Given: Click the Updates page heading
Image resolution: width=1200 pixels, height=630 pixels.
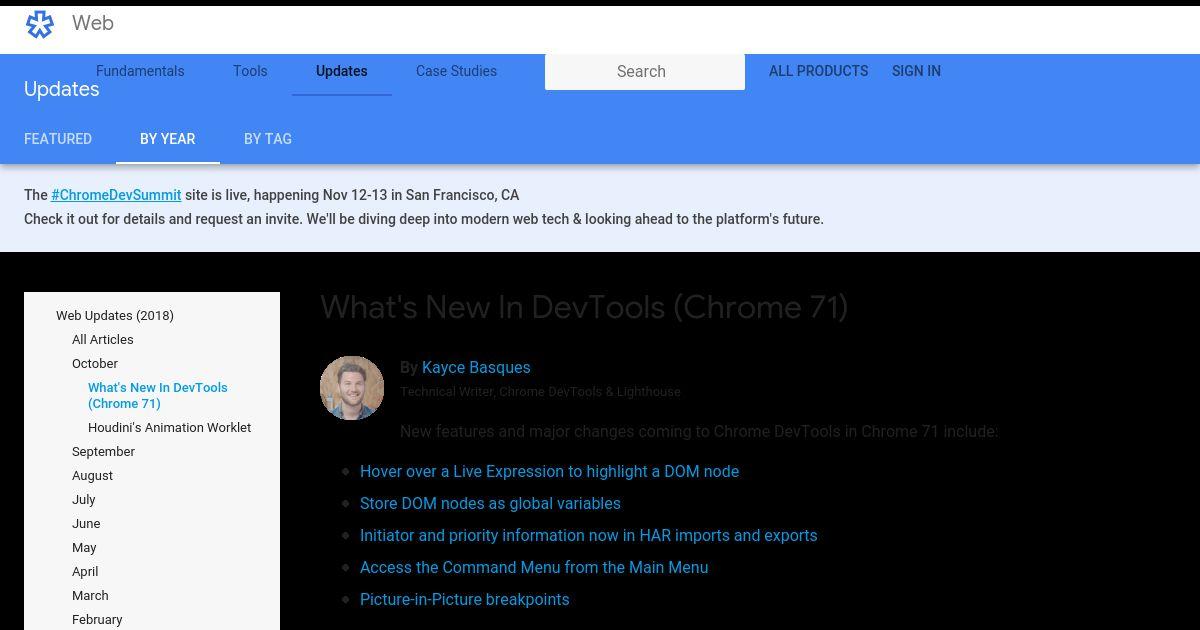Looking at the screenshot, I should (62, 89).
